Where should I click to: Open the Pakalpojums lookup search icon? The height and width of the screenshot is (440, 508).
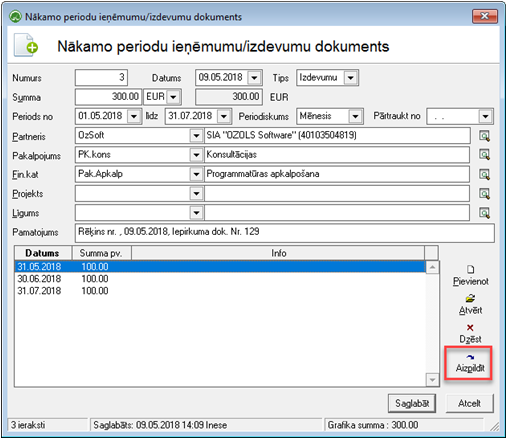click(x=484, y=155)
